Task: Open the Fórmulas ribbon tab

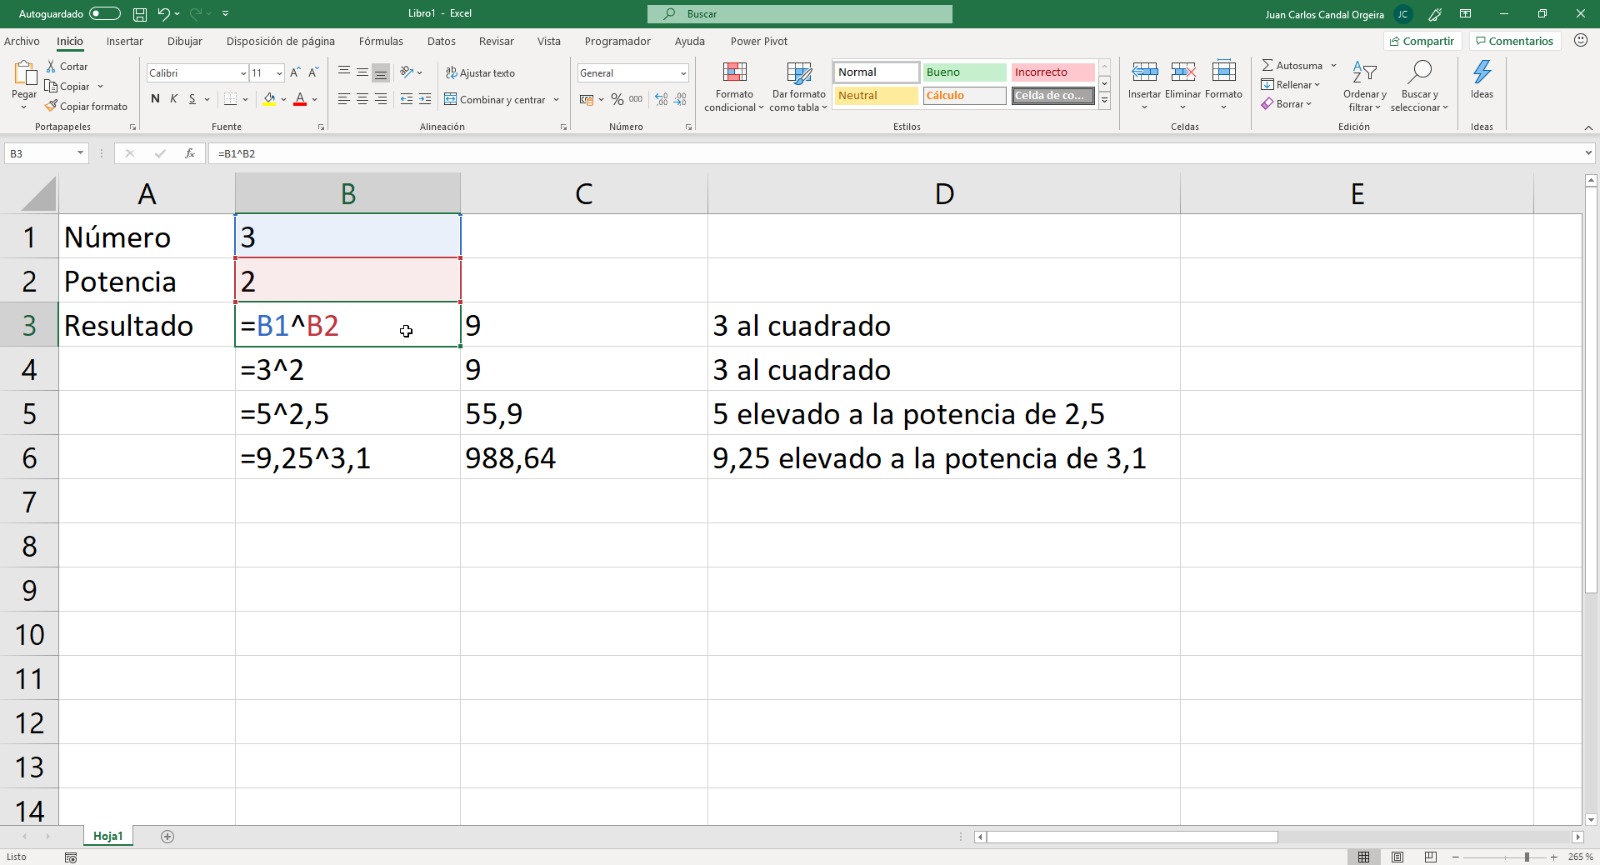Action: coord(381,41)
